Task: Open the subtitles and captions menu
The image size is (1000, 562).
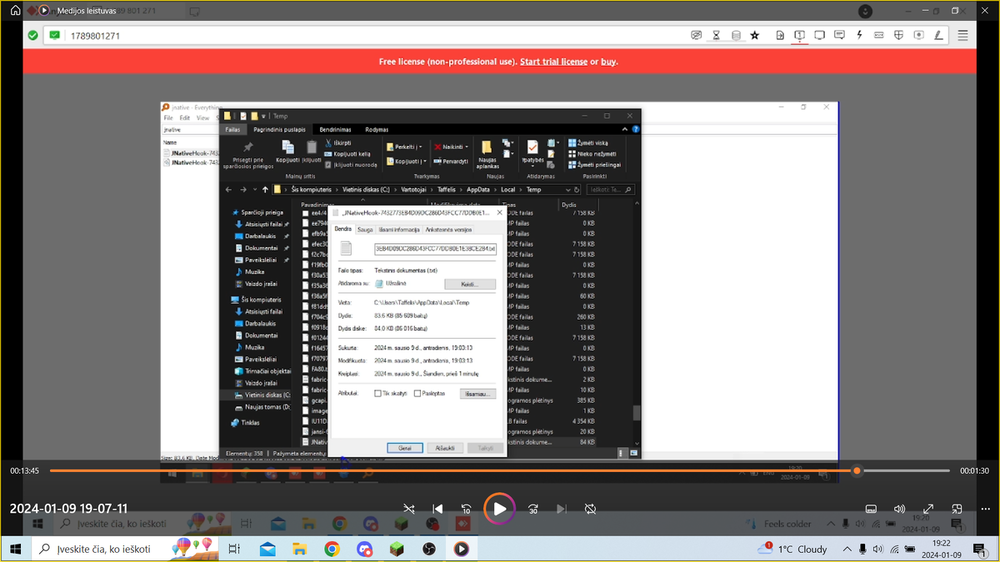Action: pyautogui.click(x=871, y=509)
